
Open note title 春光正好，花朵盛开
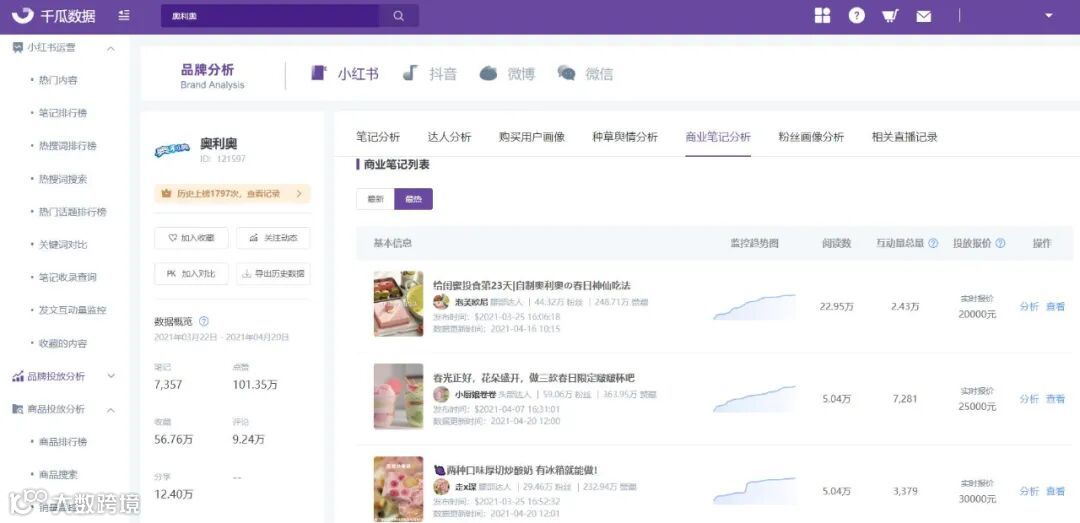[x=533, y=378]
